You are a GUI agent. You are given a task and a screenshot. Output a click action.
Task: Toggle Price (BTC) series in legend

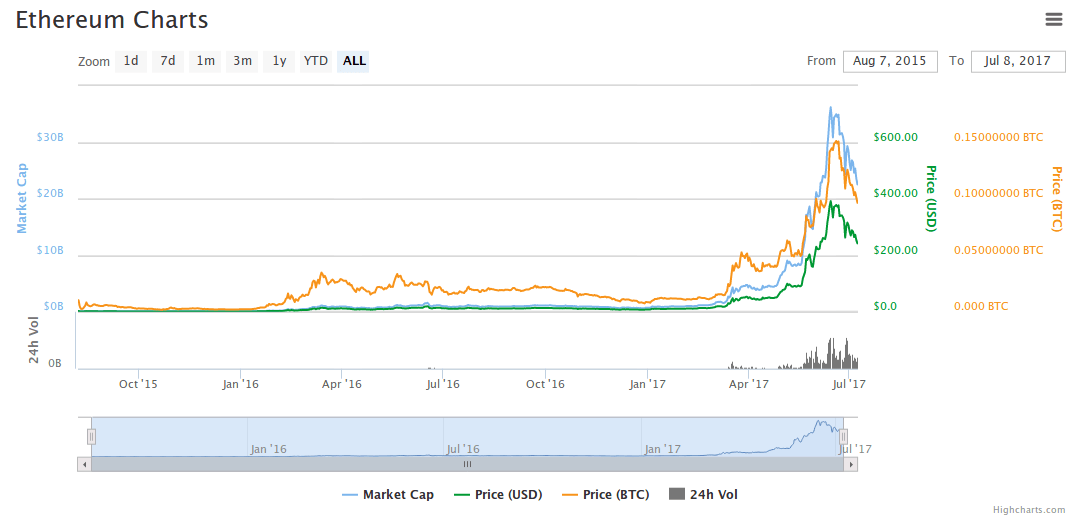pos(605,494)
